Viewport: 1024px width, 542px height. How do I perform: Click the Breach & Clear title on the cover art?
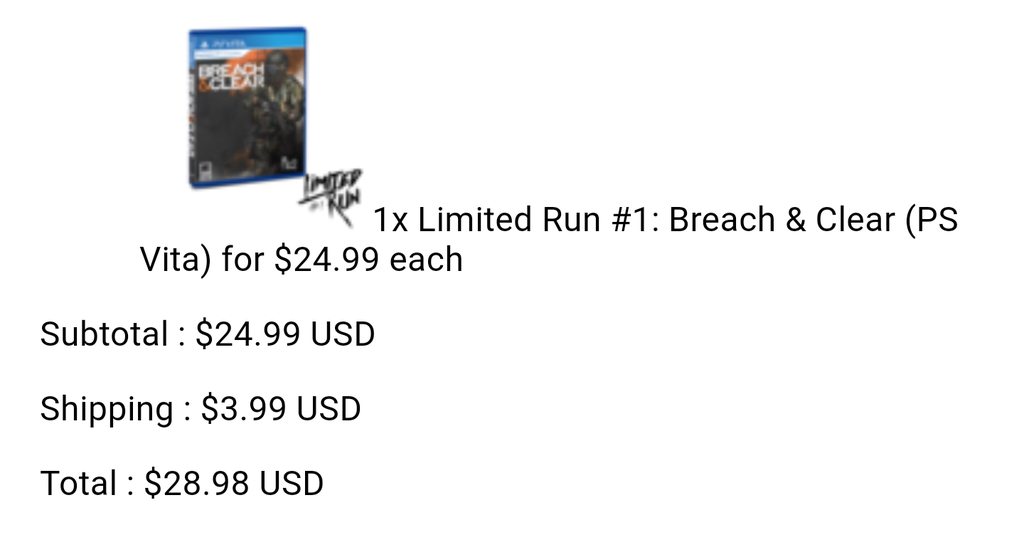(x=232, y=76)
